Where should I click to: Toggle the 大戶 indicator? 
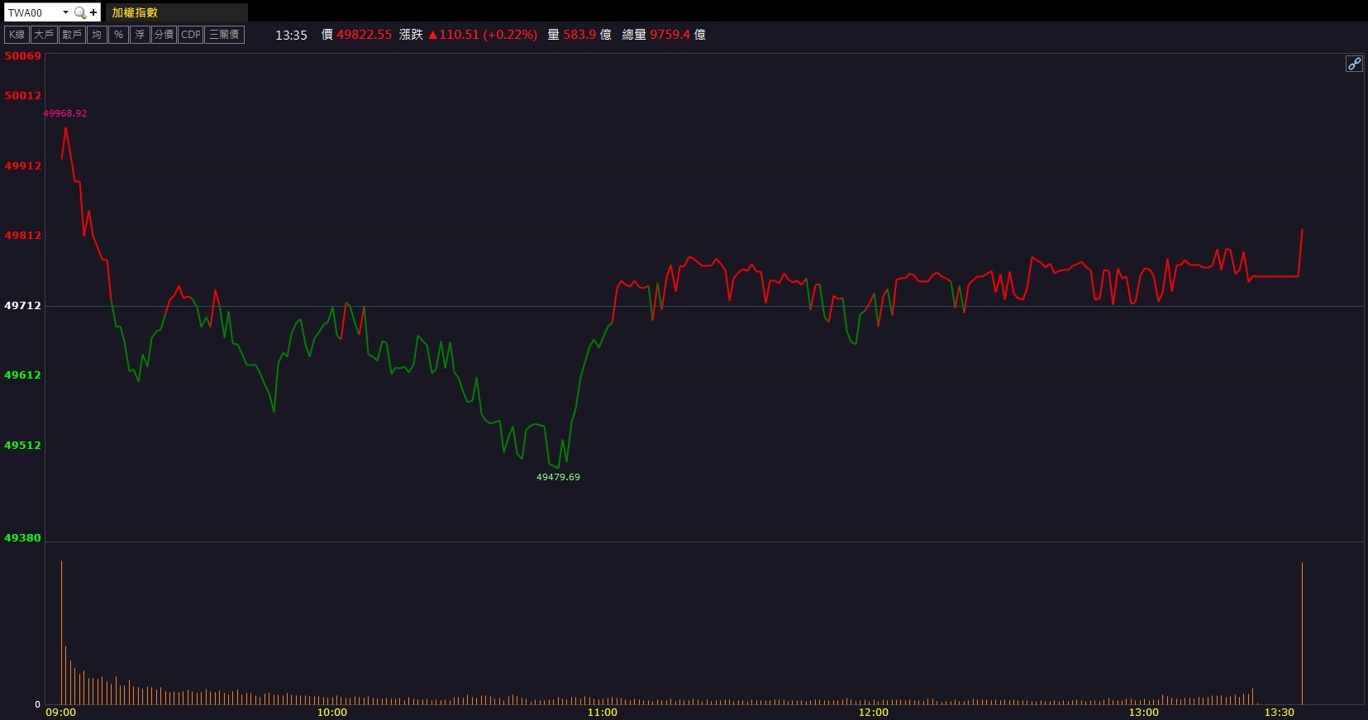(x=43, y=34)
